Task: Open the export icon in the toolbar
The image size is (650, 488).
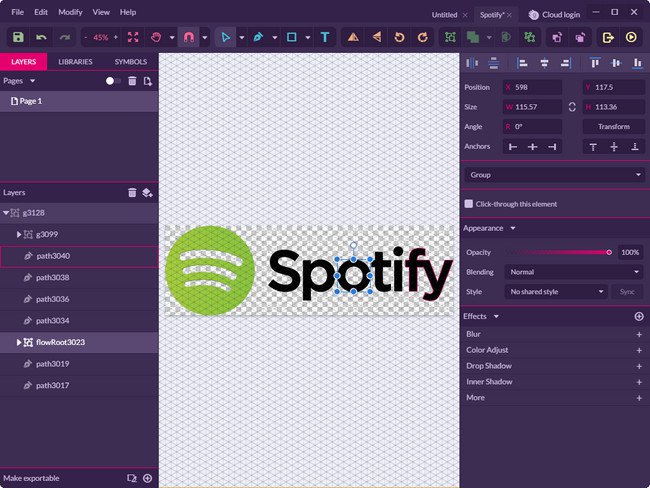Action: [x=608, y=37]
